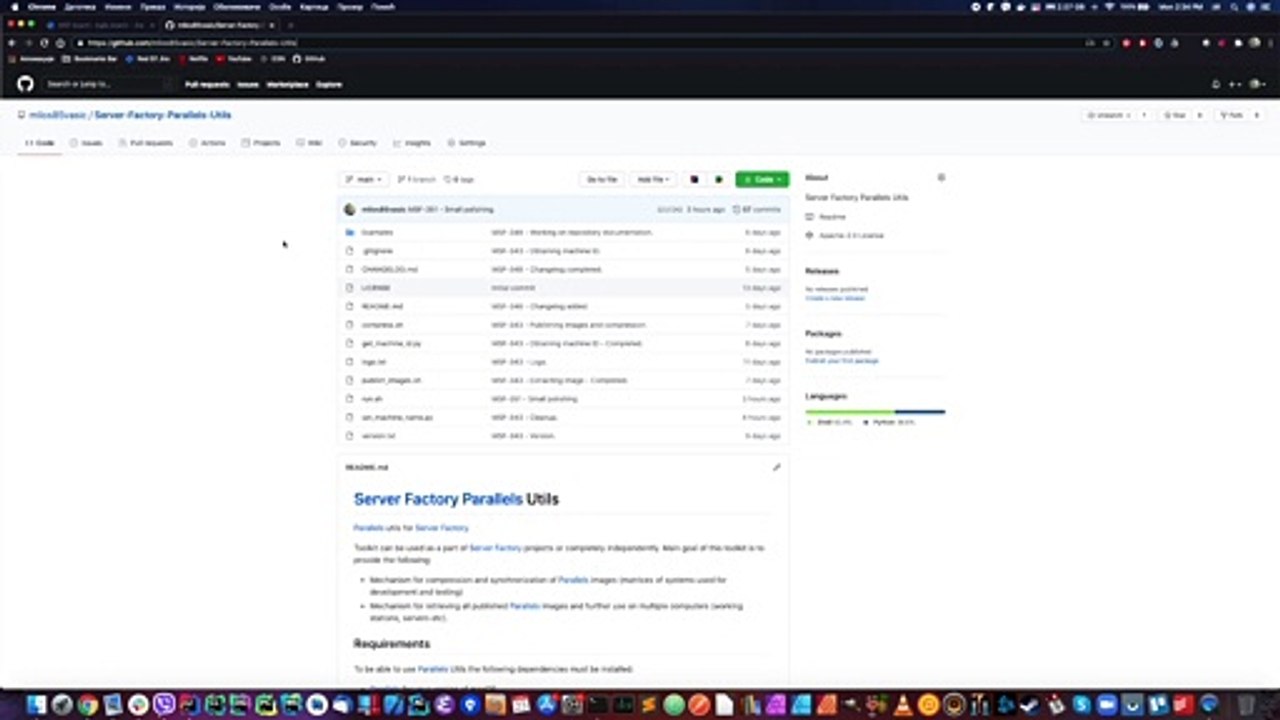This screenshot has height=720, width=1280.
Task: Edit README with the pencil icon
Action: pyautogui.click(x=776, y=467)
